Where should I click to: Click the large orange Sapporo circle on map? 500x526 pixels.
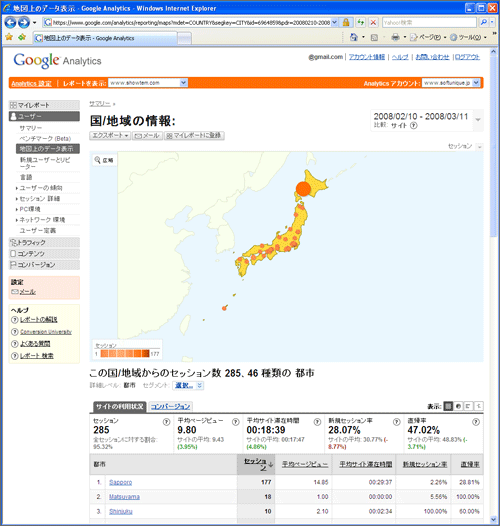tap(303, 189)
